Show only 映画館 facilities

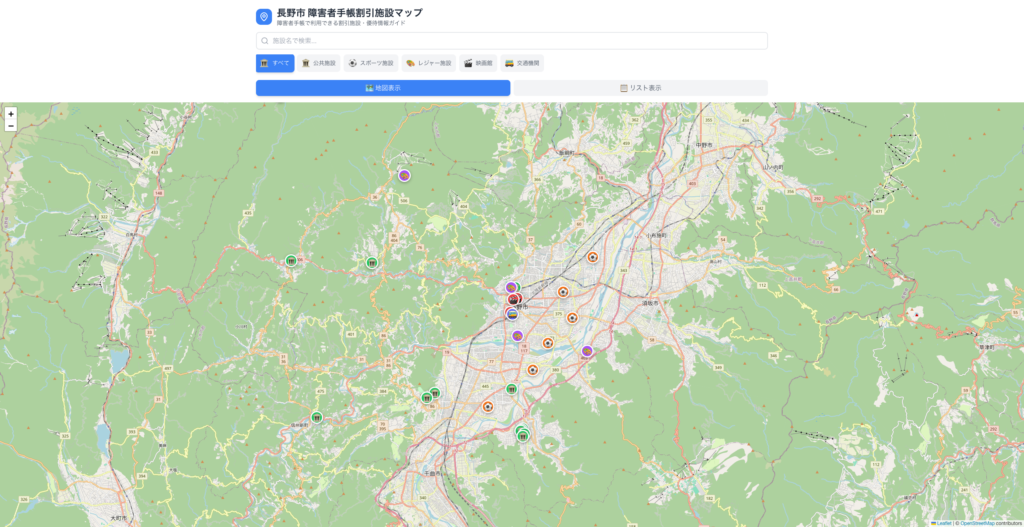pyautogui.click(x=478, y=63)
